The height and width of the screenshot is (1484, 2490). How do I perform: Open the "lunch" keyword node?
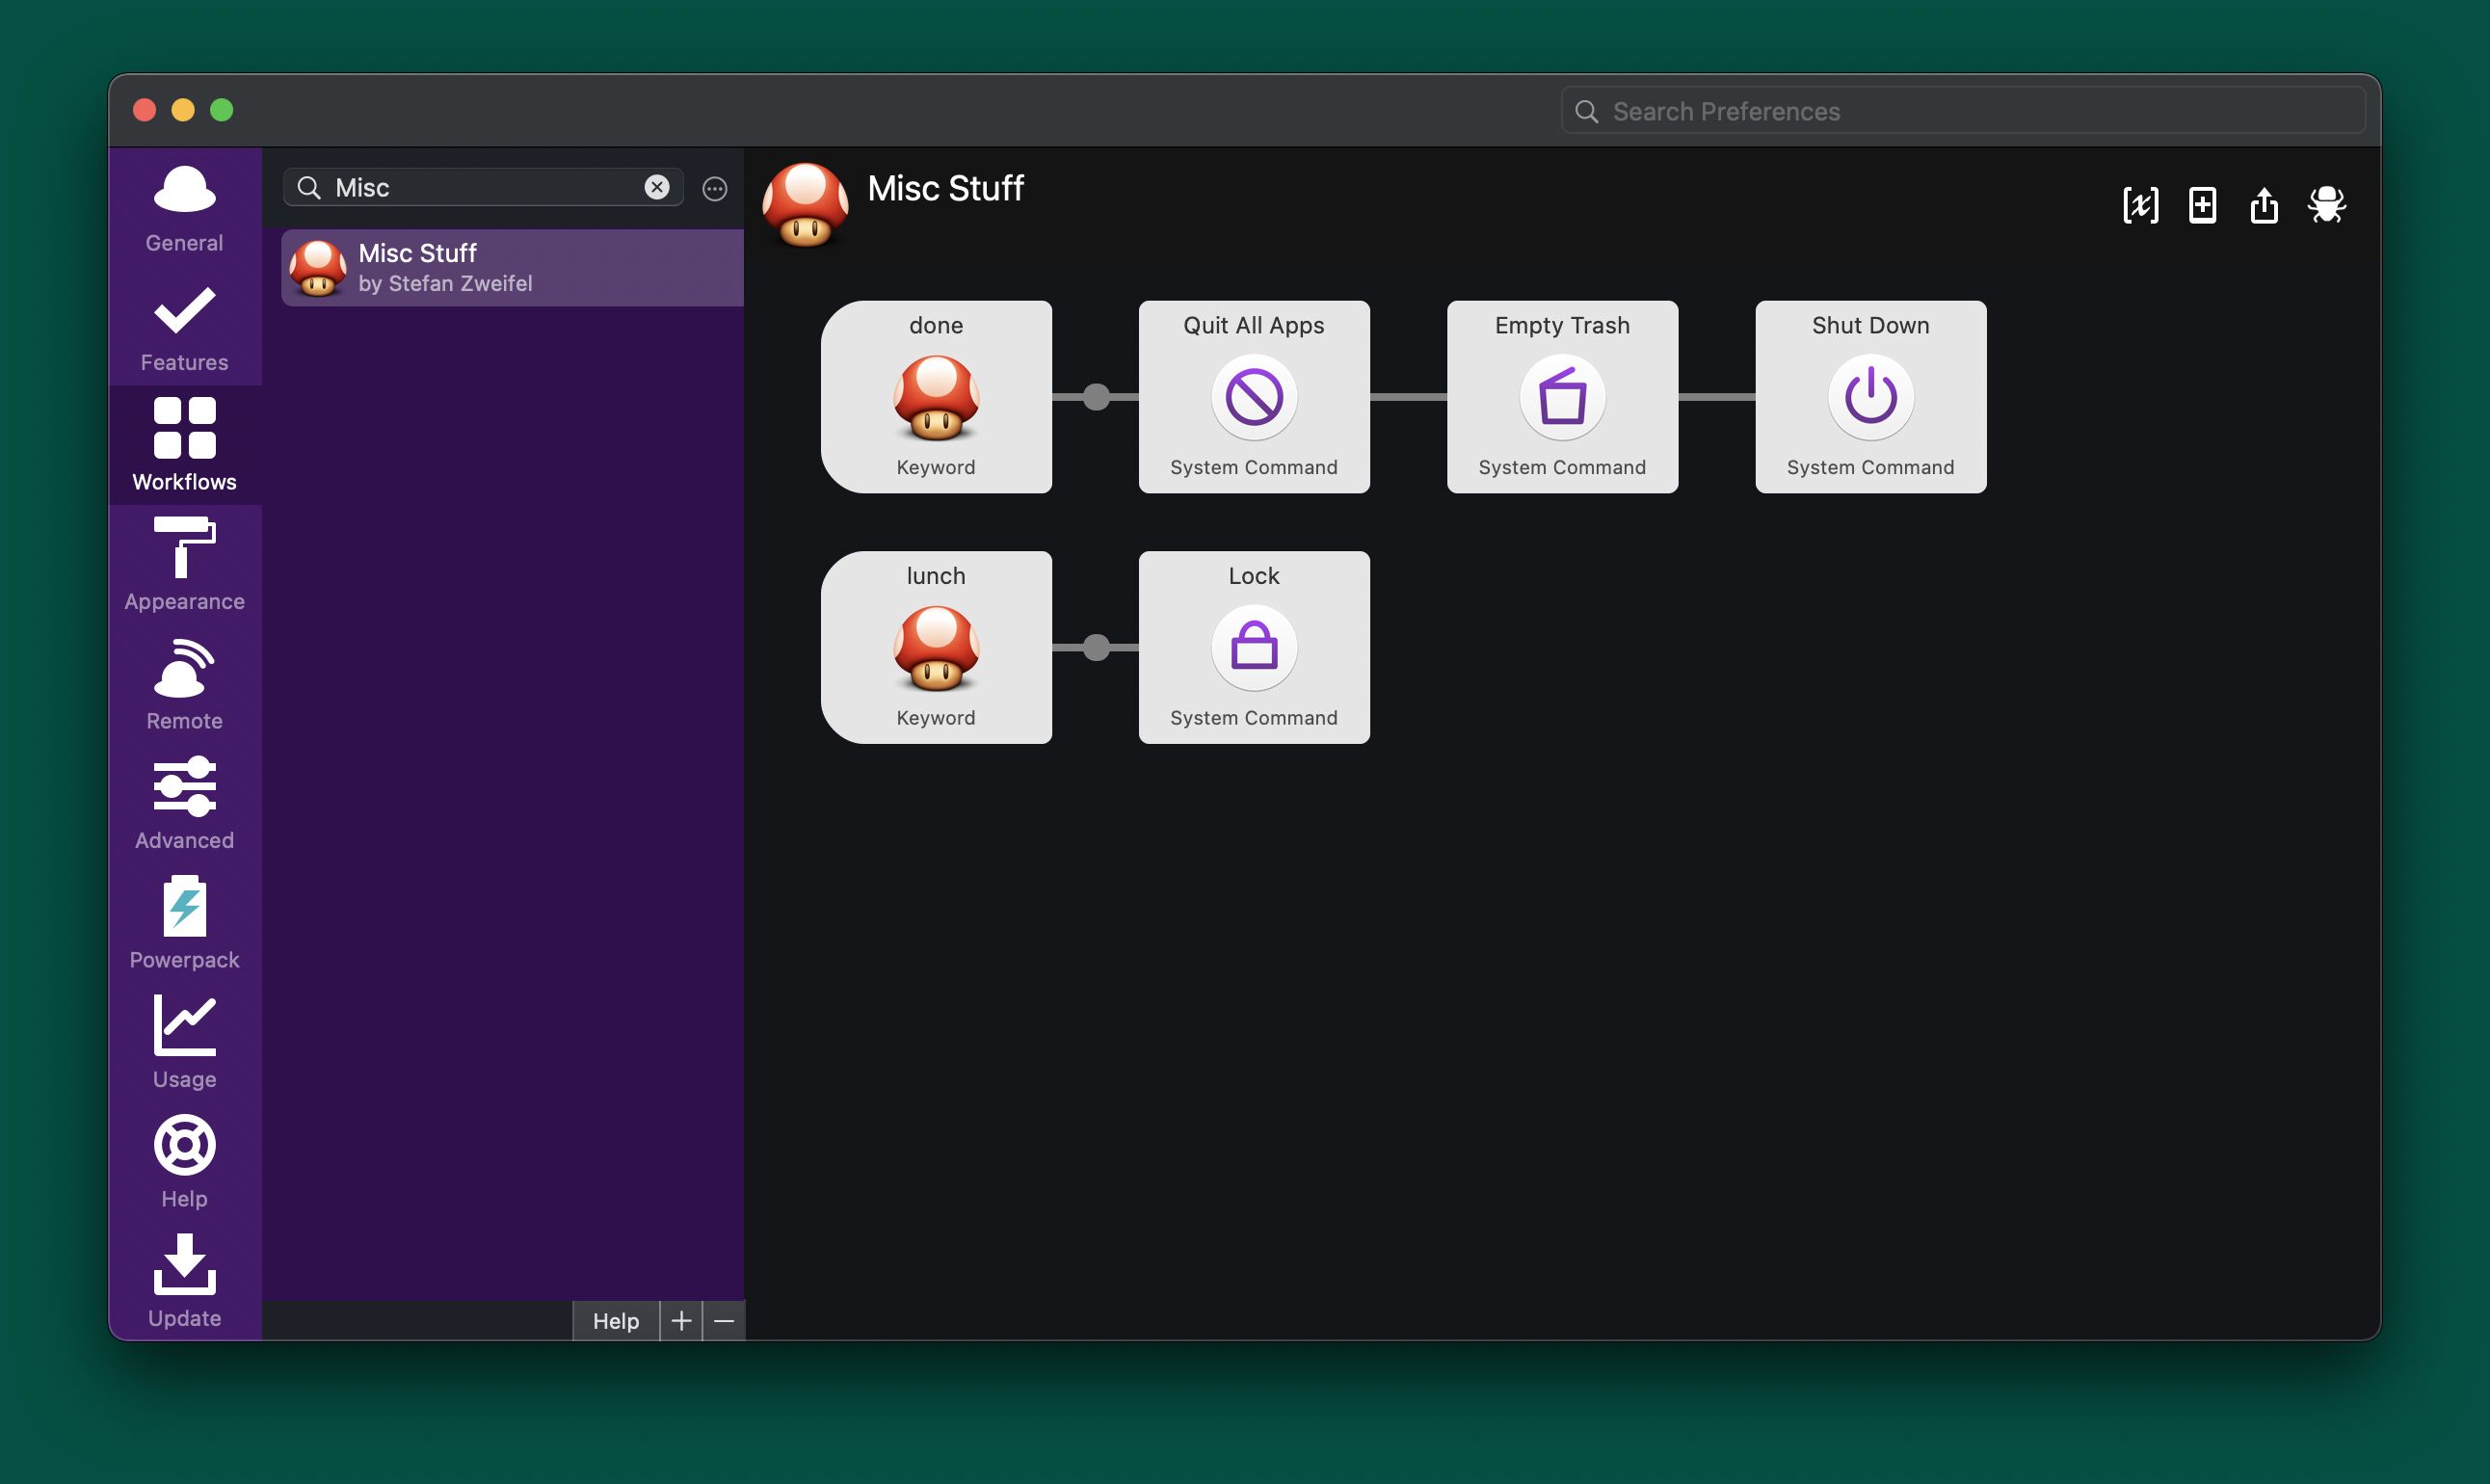point(935,648)
